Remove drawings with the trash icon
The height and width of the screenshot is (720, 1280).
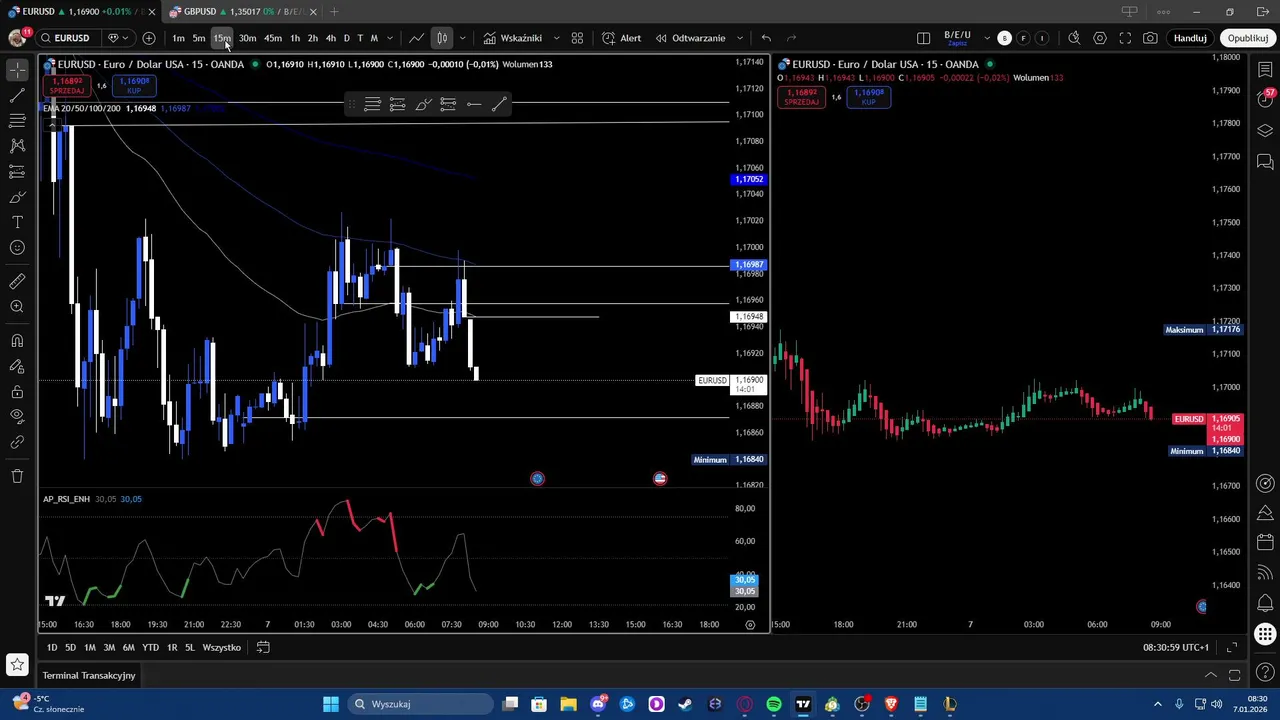17,476
